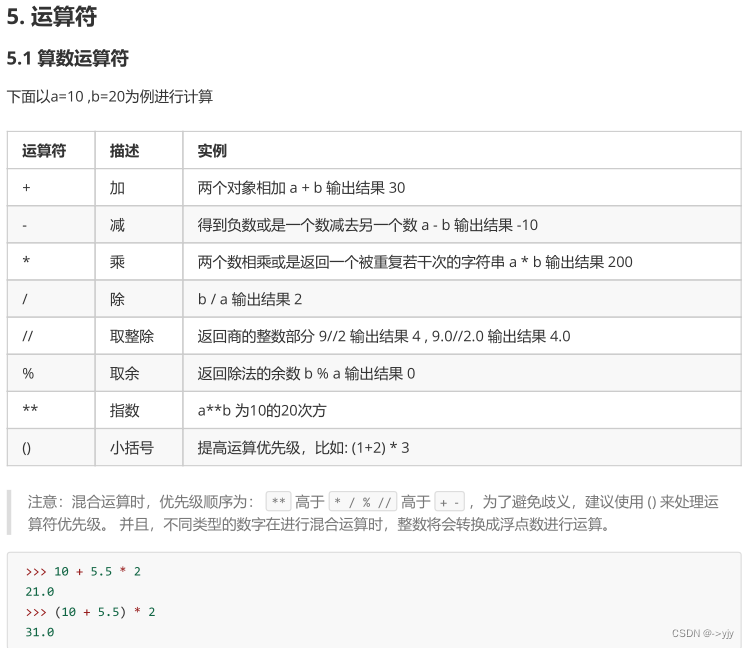Click the subheading '5.1 算数运算符'
This screenshot has height=648, width=749.
click(67, 58)
